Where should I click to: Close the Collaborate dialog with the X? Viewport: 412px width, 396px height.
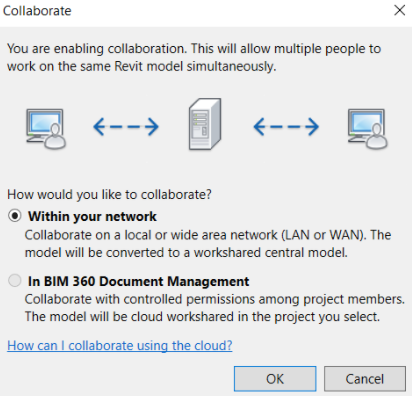pos(399,10)
